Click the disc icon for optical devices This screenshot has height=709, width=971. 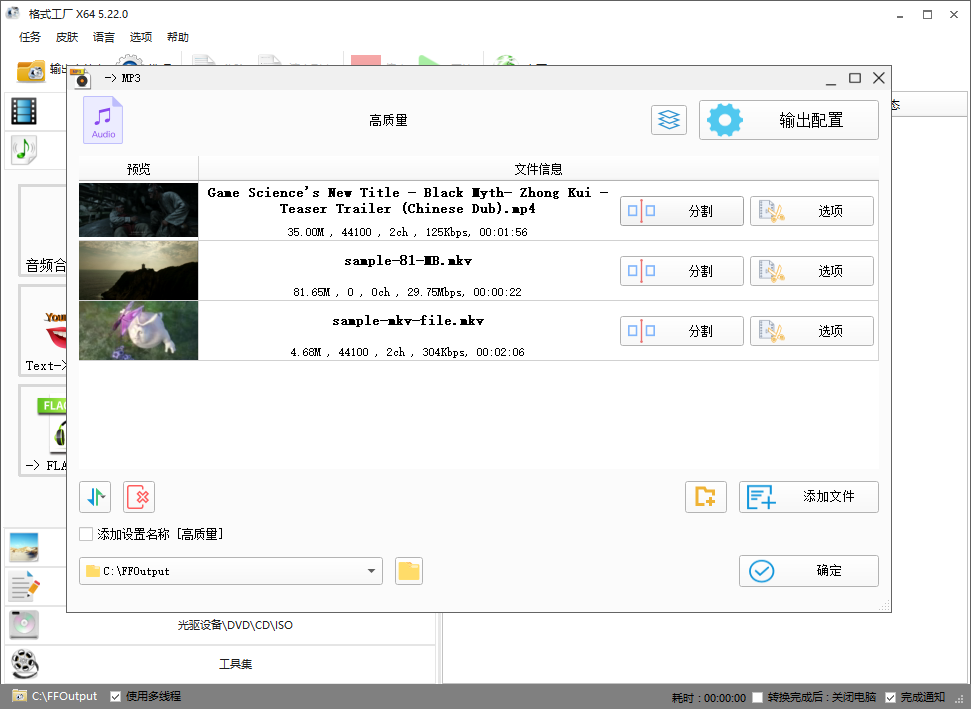(x=24, y=624)
